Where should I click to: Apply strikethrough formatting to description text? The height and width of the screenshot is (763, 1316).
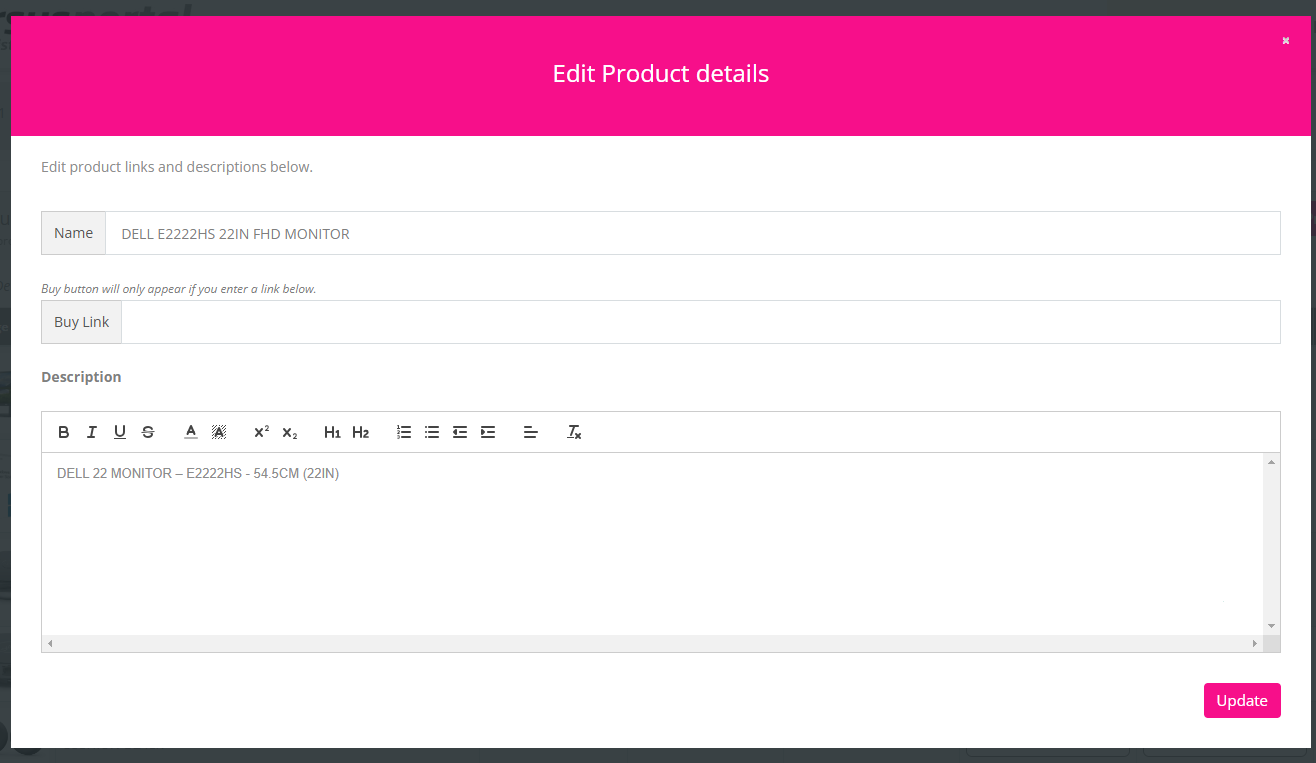148,432
